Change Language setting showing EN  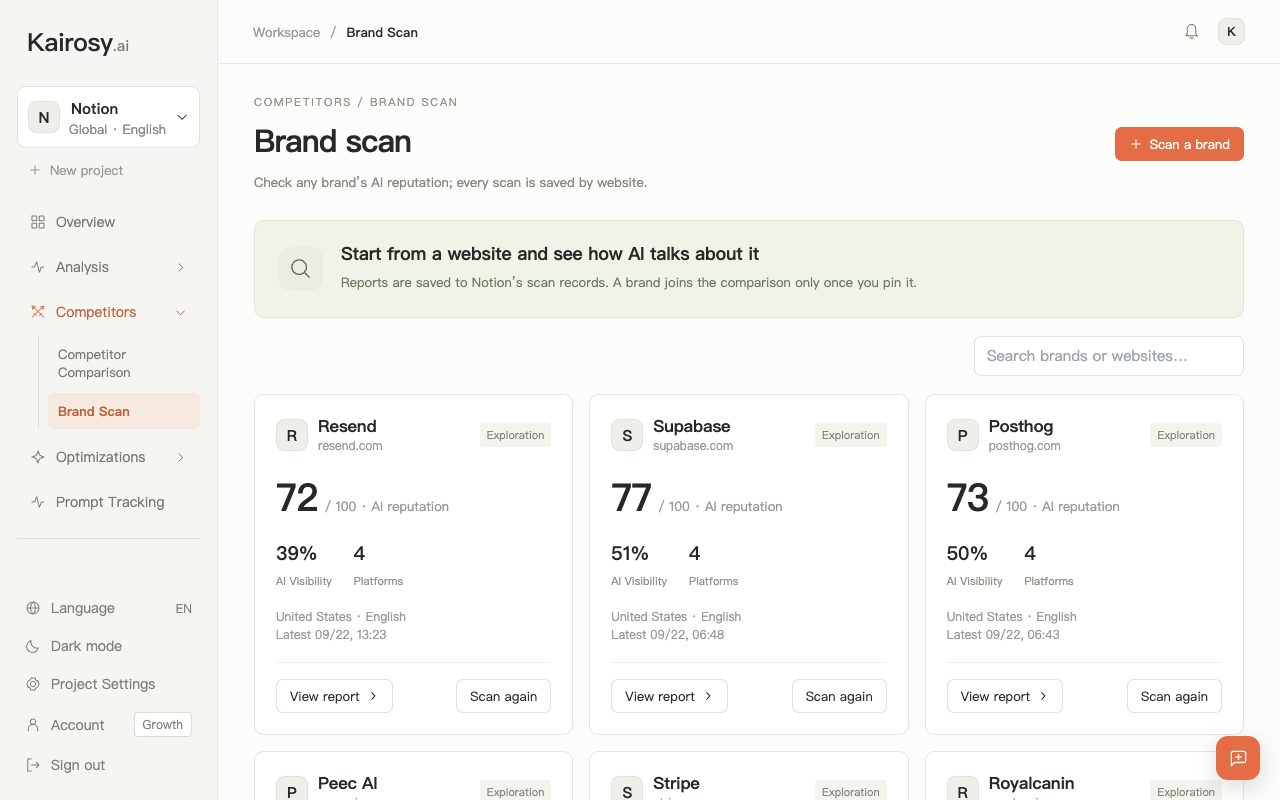(108, 608)
